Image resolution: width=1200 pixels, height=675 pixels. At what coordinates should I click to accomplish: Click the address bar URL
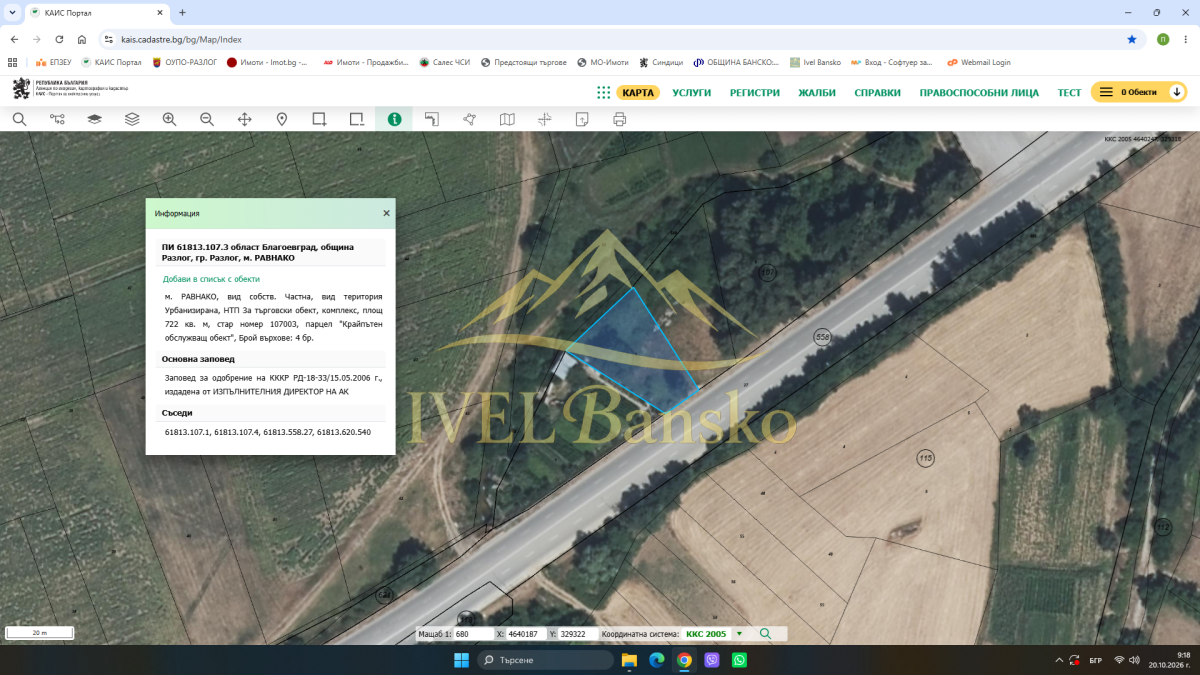point(182,39)
